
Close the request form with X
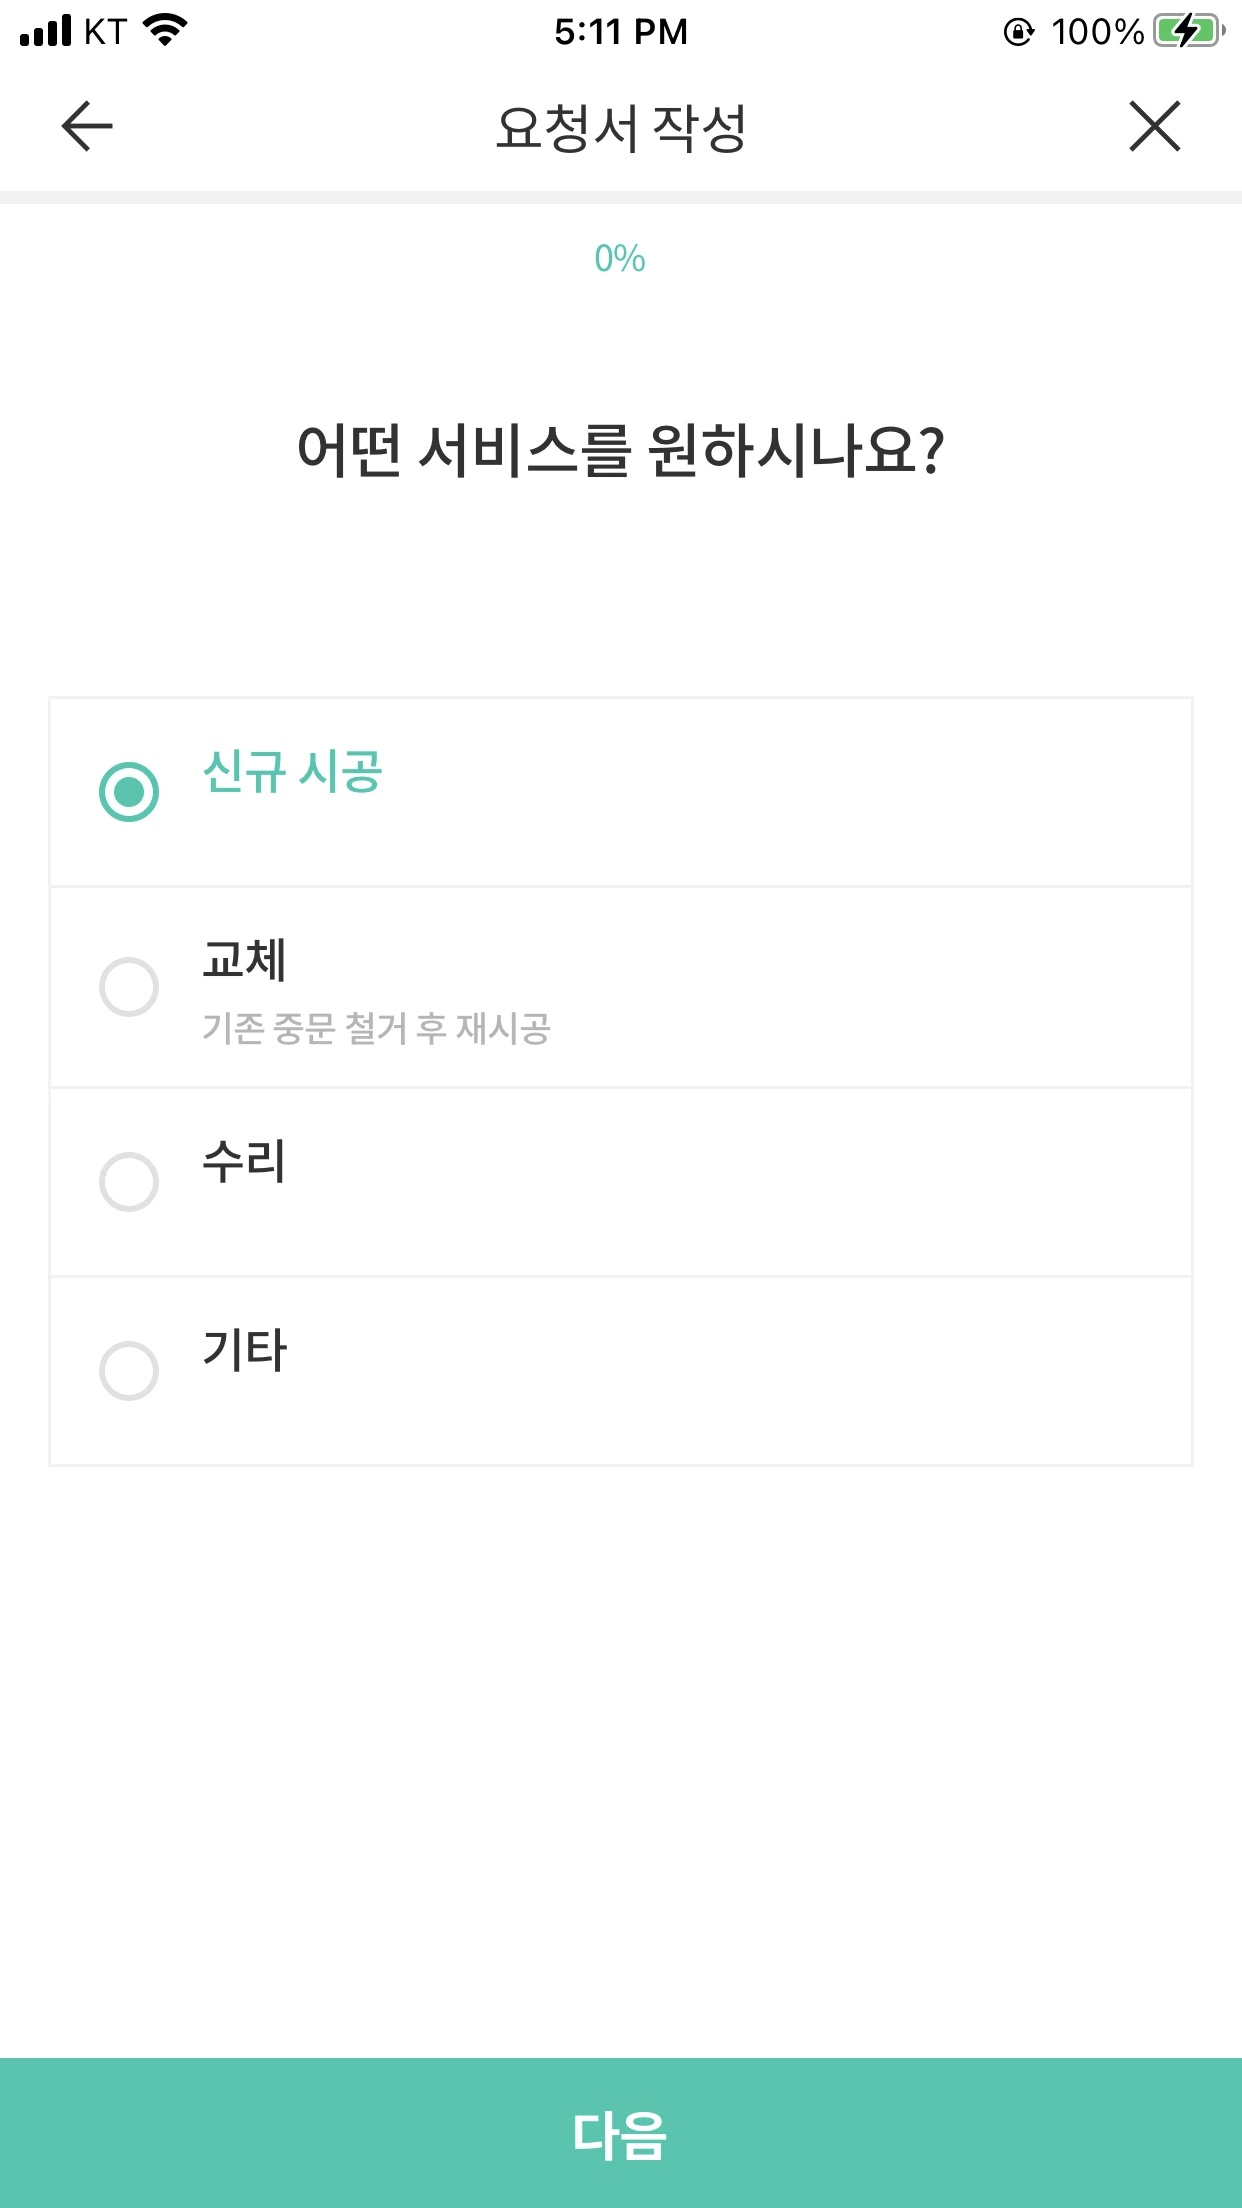click(1155, 126)
